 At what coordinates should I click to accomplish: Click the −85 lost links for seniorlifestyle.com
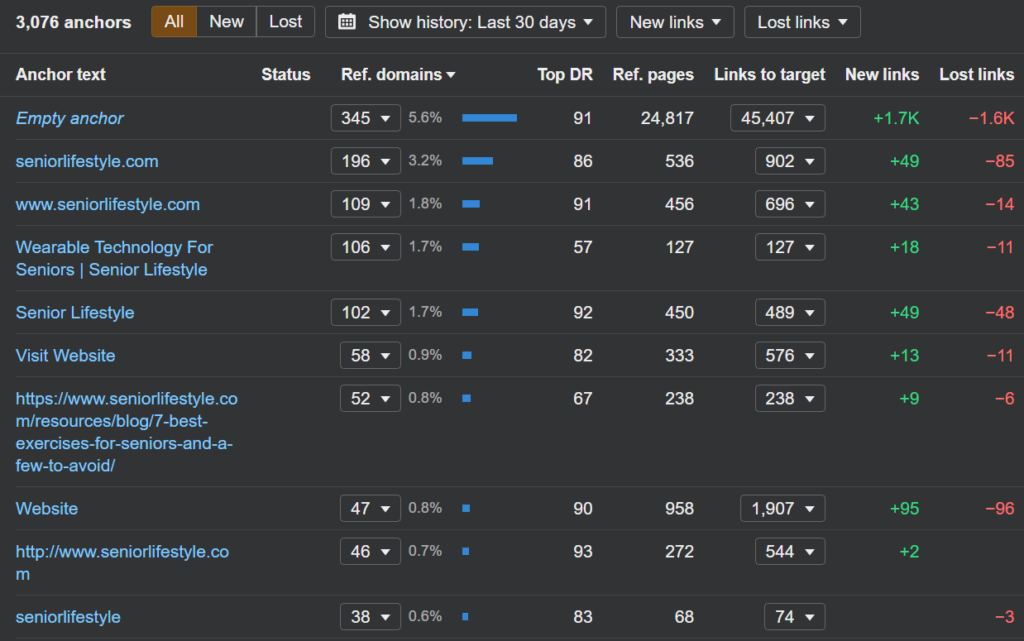click(x=1000, y=161)
